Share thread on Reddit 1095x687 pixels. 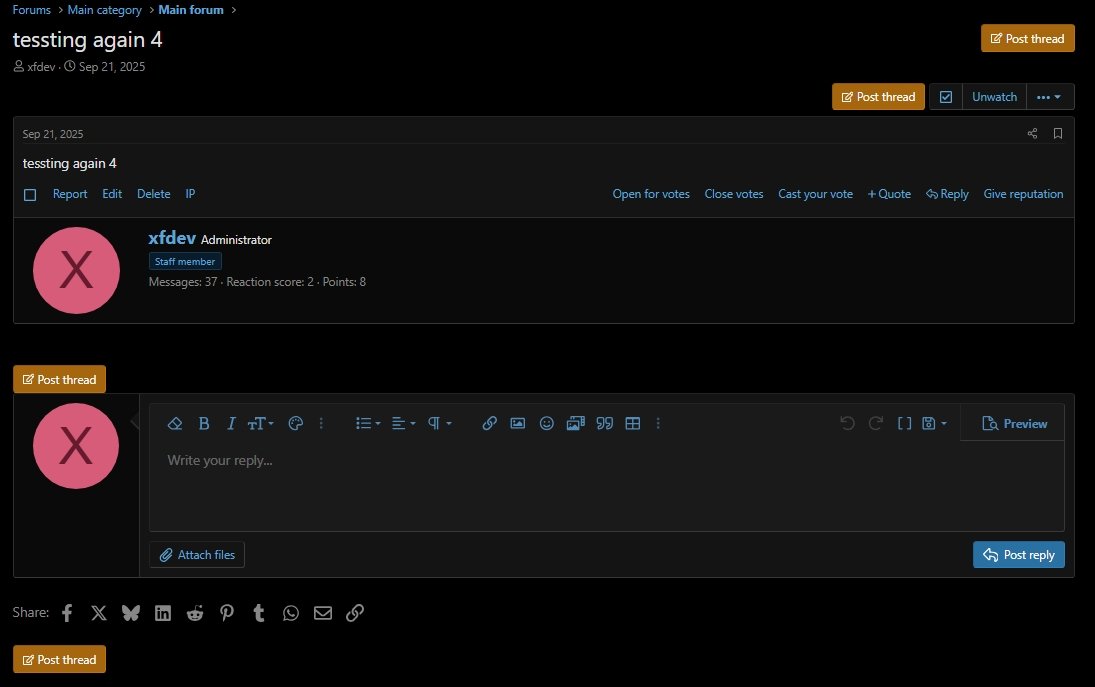[x=195, y=613]
